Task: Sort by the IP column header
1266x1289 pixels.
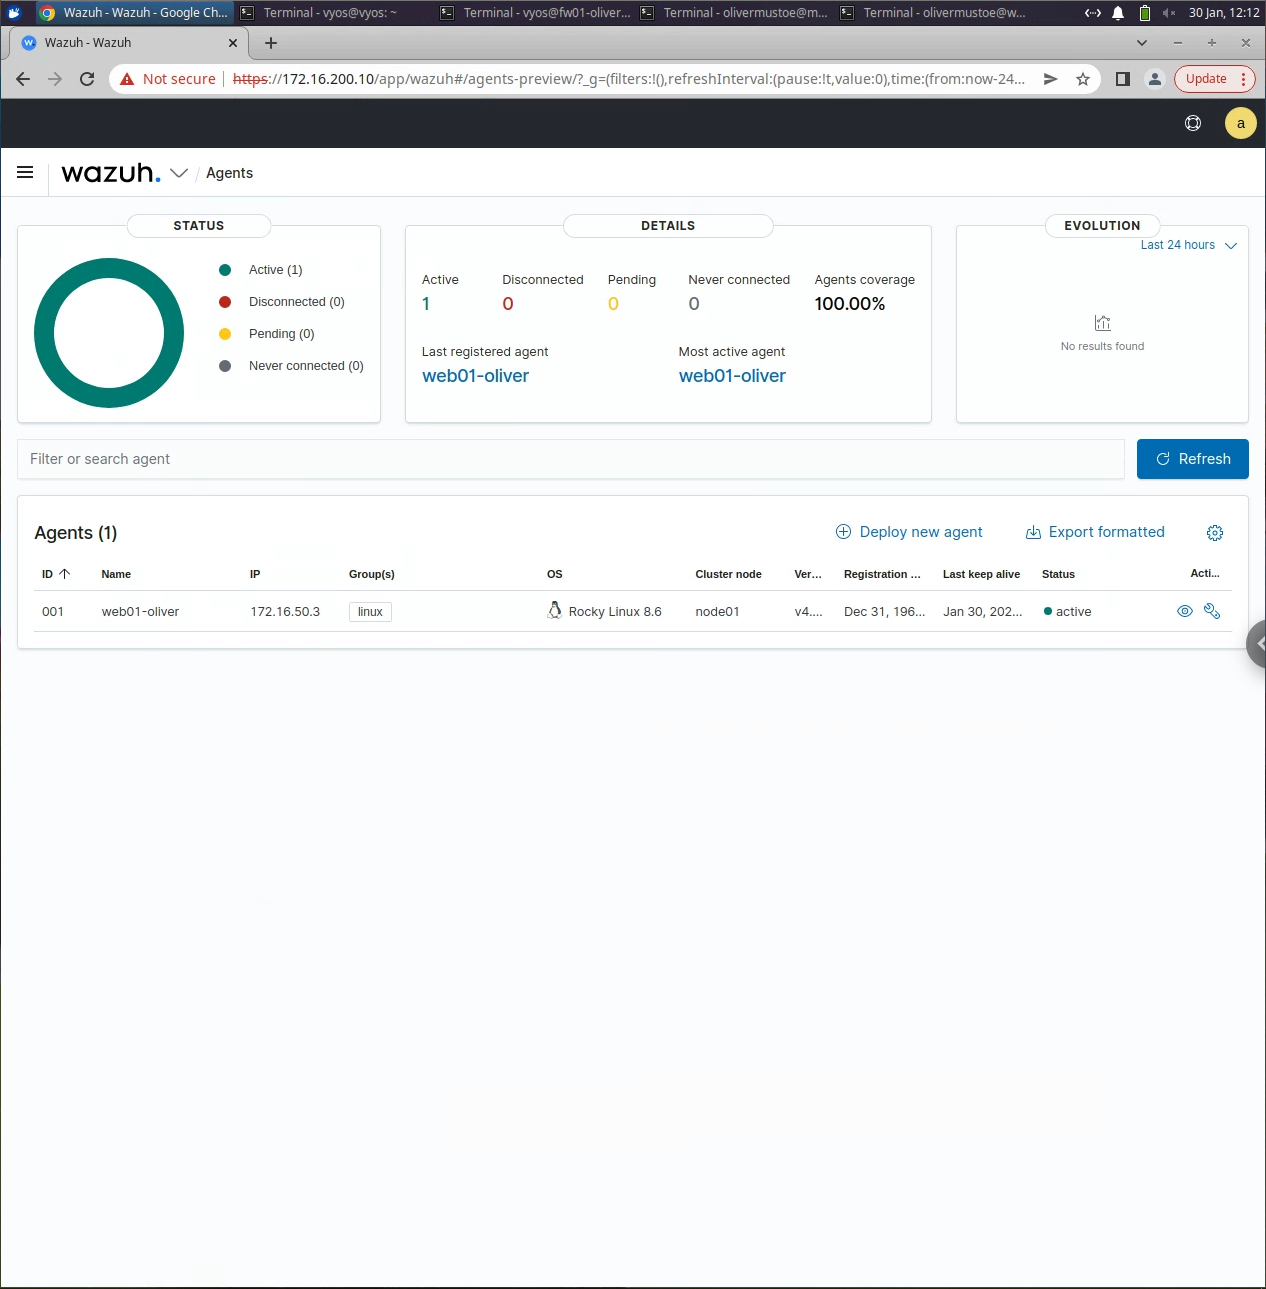Action: point(255,574)
